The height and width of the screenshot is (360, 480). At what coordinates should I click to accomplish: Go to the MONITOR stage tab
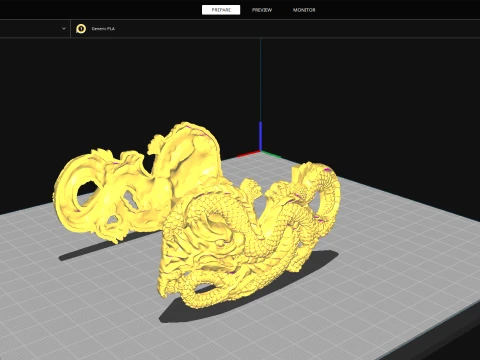(304, 10)
